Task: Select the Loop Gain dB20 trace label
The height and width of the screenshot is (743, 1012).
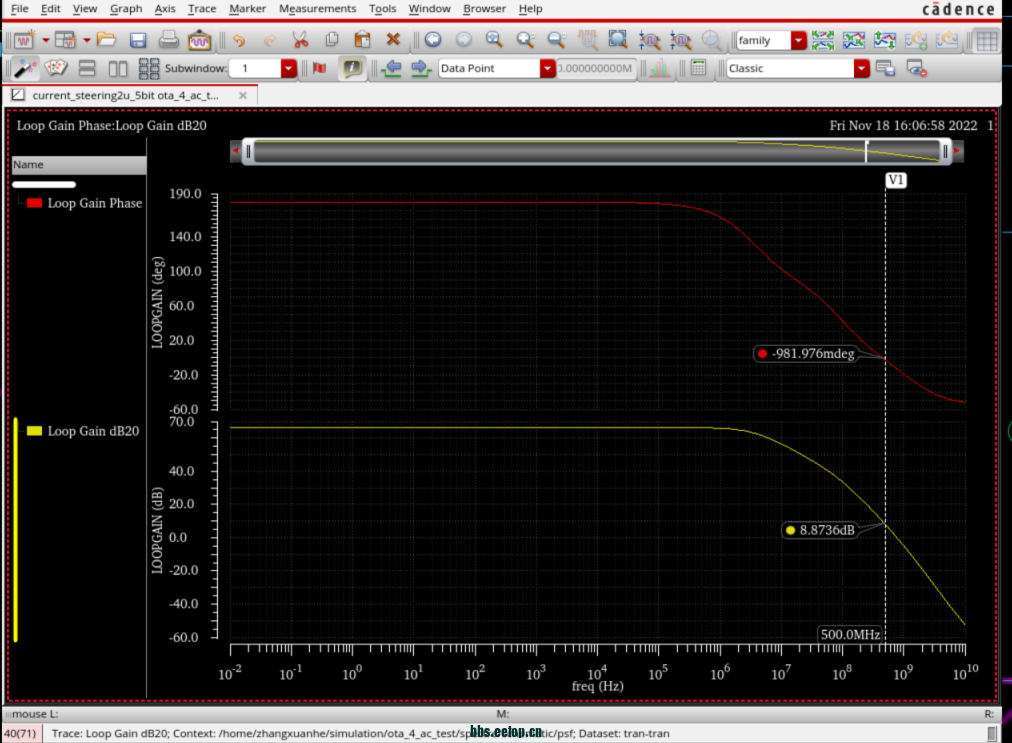Action: (x=94, y=431)
